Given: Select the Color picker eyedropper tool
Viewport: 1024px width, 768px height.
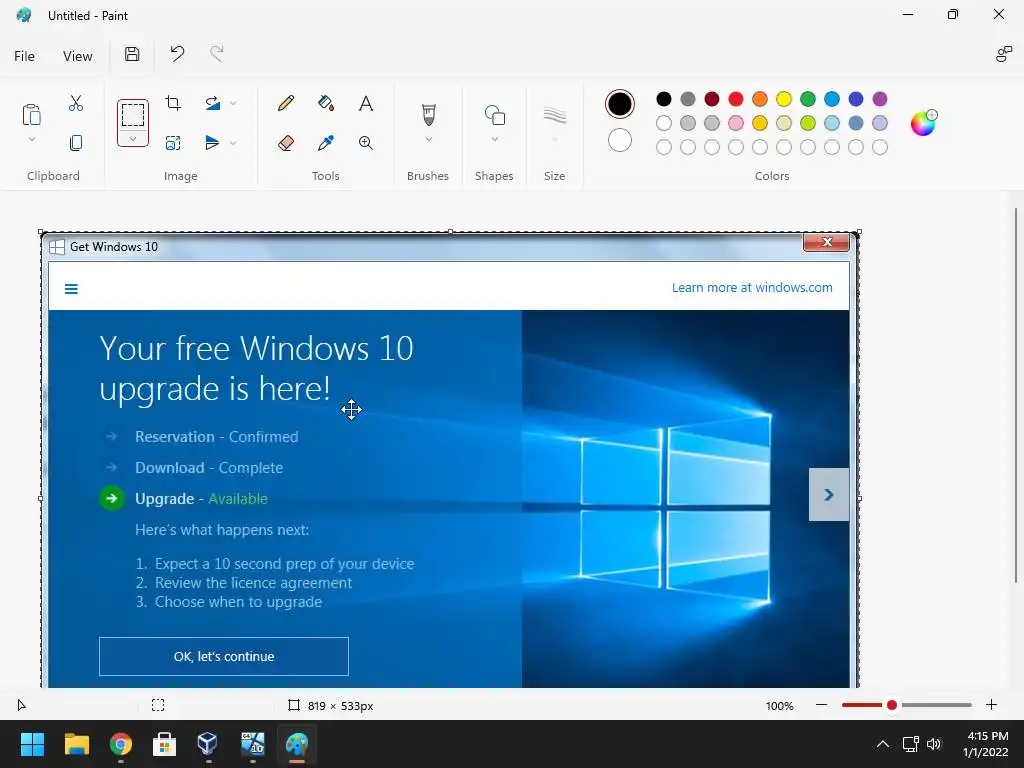Looking at the screenshot, I should [x=326, y=143].
